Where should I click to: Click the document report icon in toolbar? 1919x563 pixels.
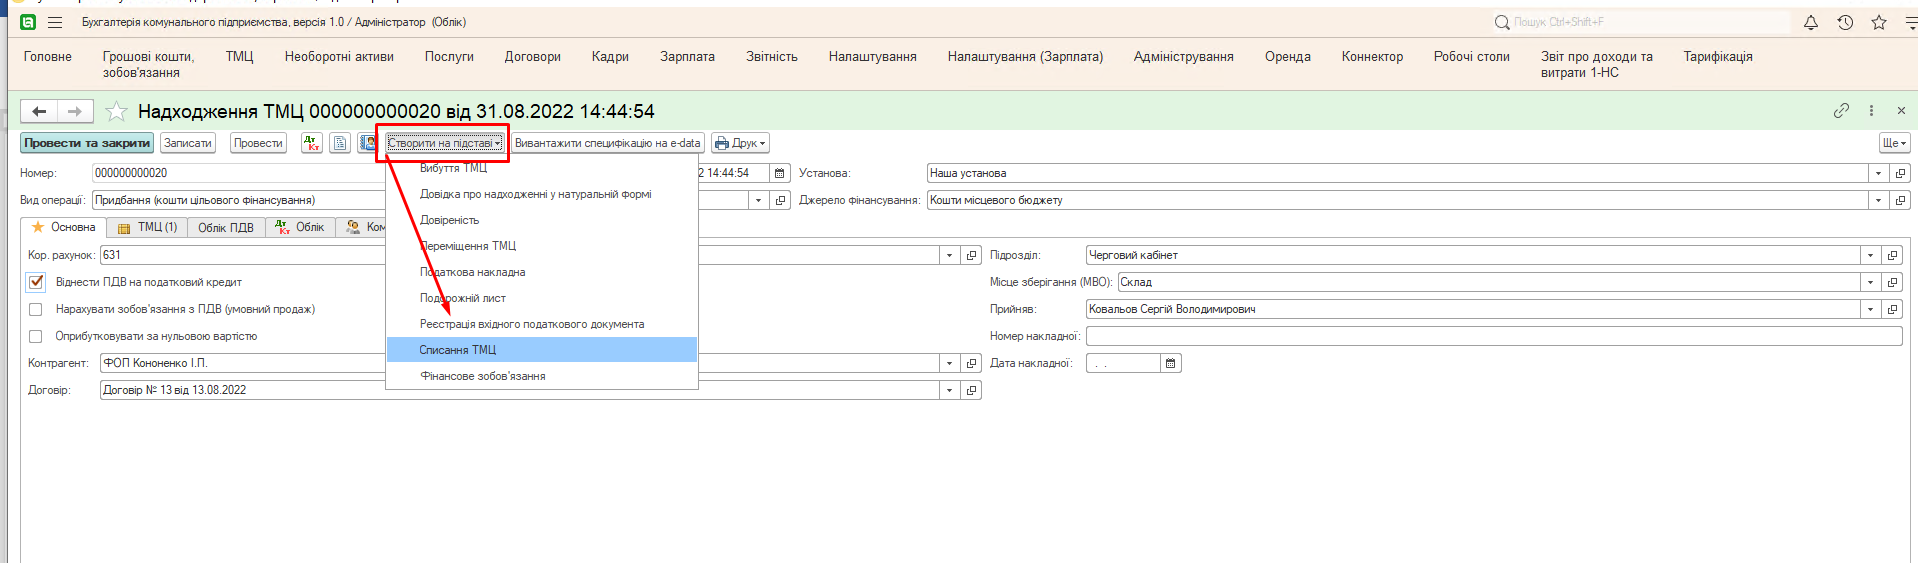[340, 144]
